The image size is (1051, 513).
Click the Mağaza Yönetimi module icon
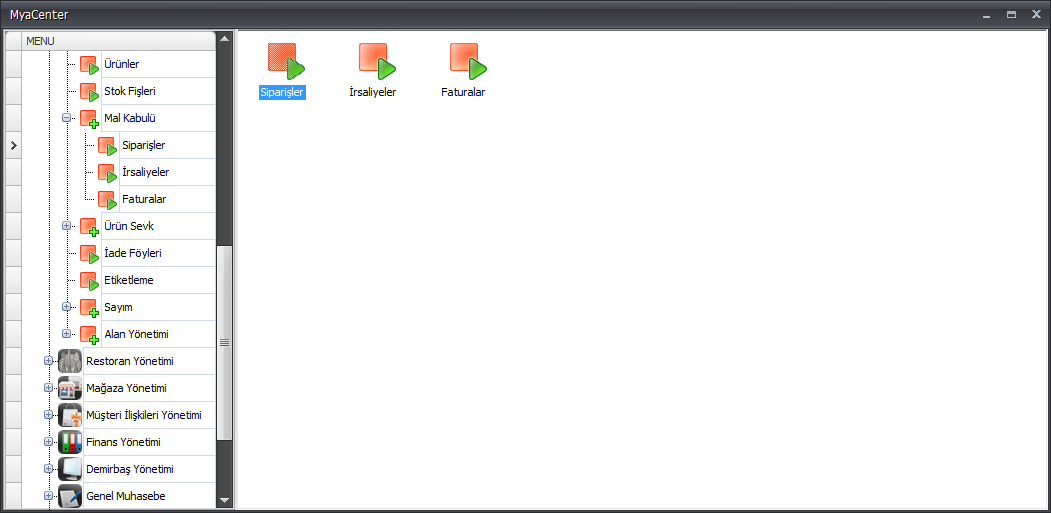tap(70, 388)
